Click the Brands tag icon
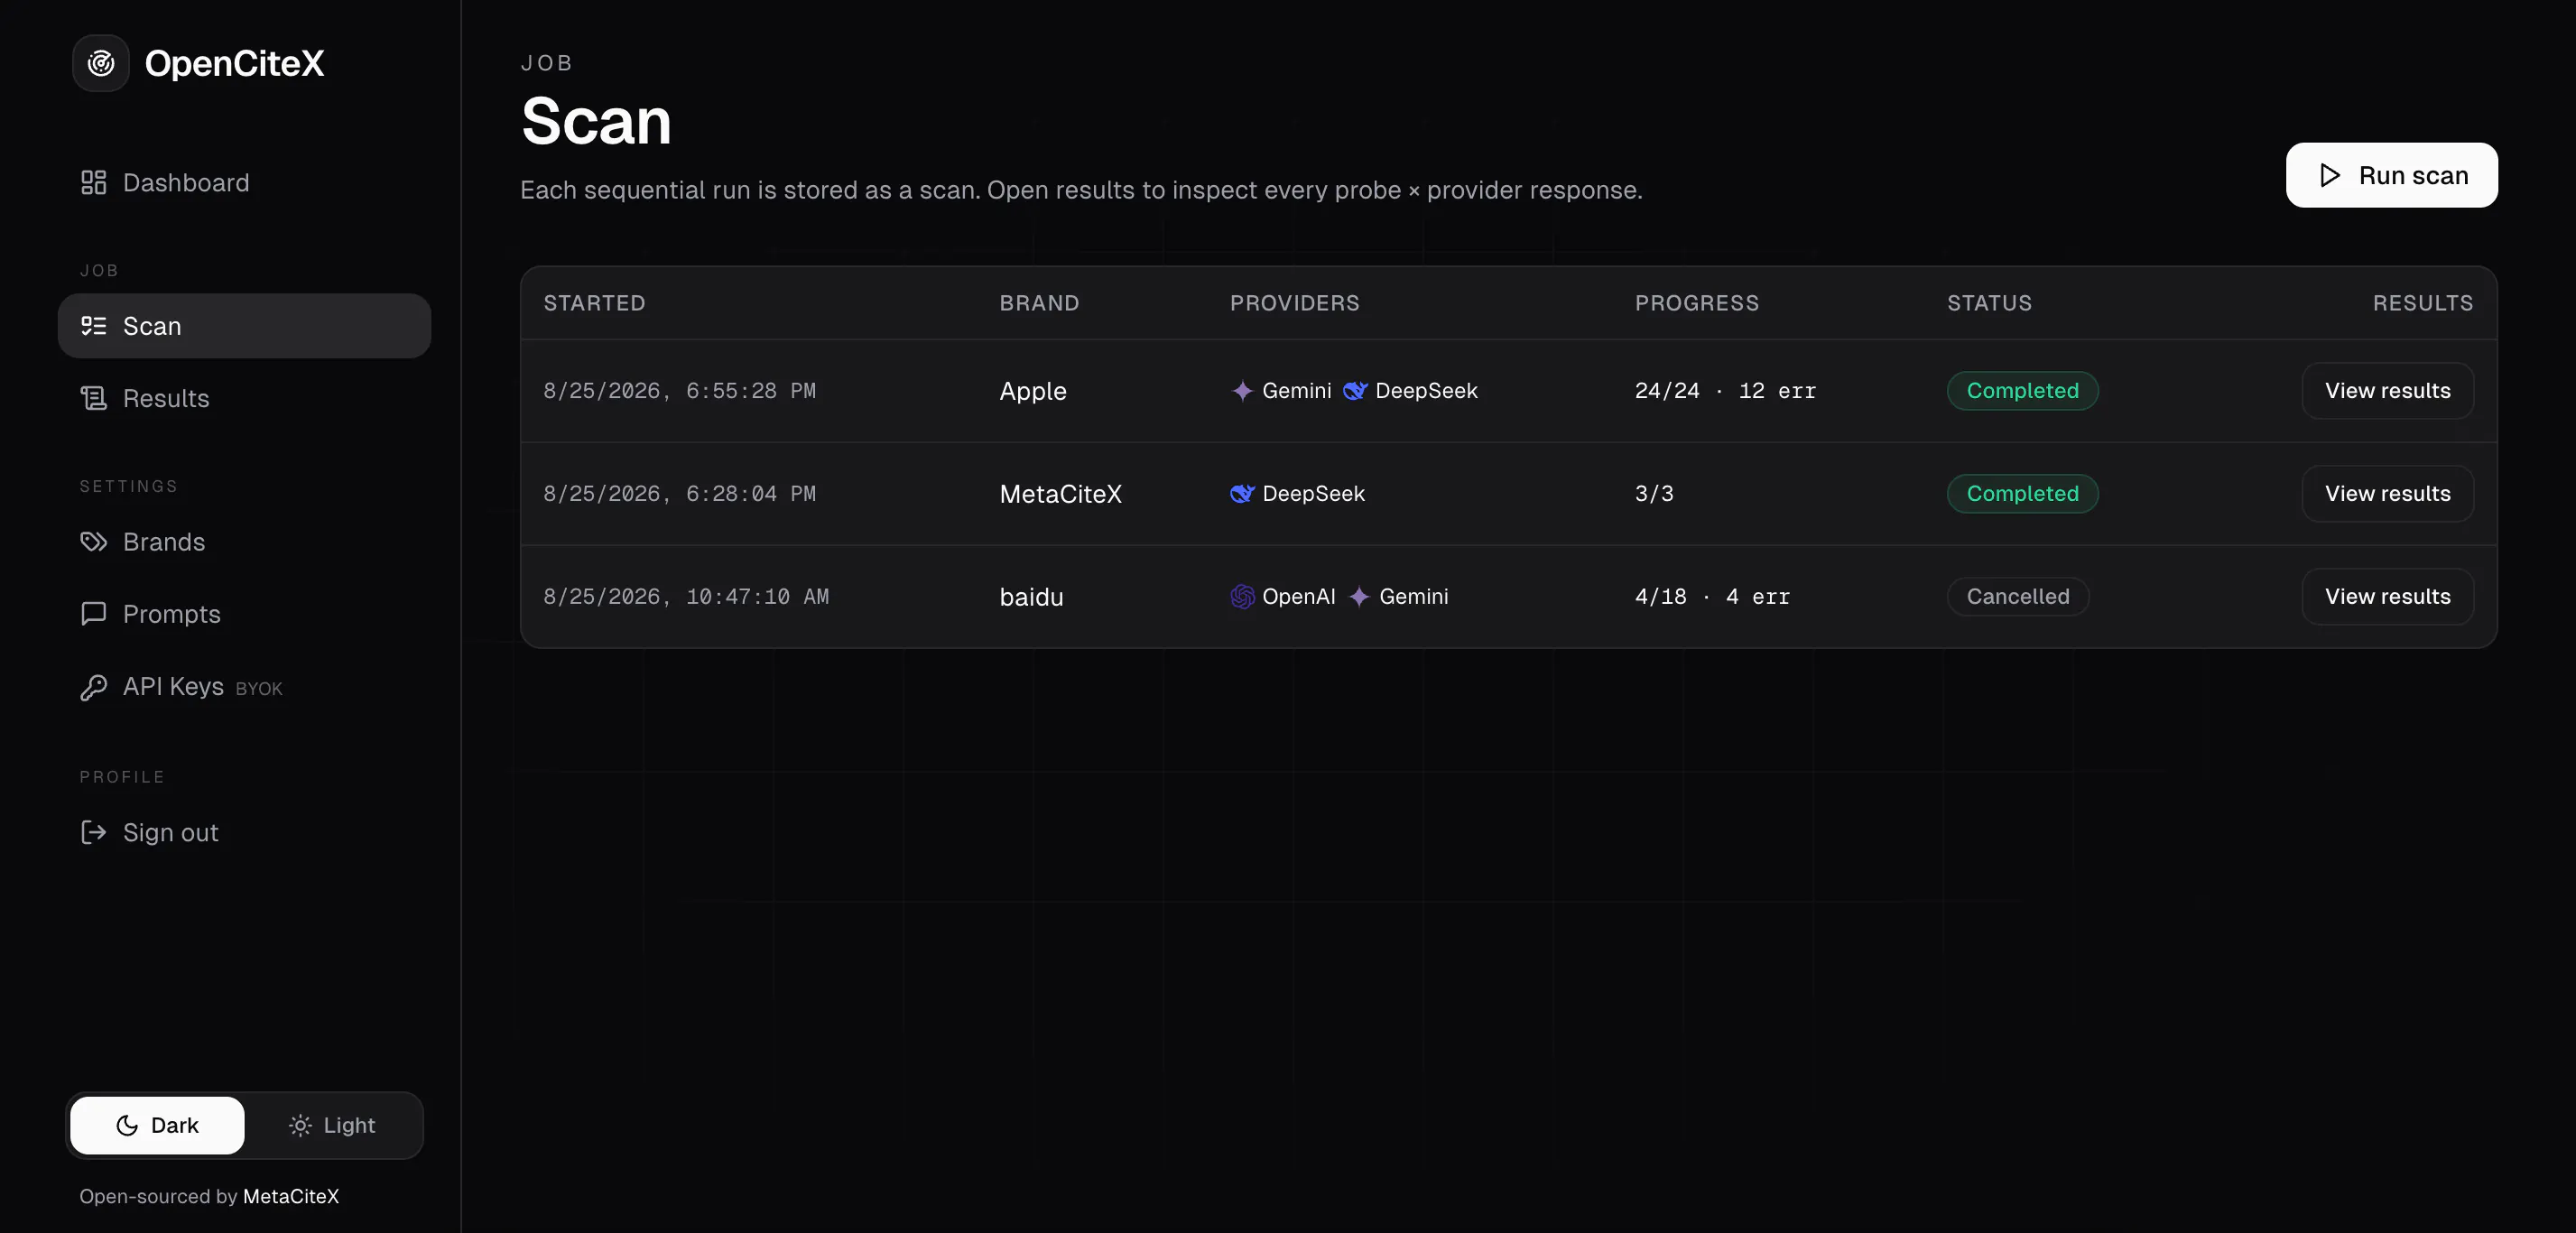 (93, 542)
